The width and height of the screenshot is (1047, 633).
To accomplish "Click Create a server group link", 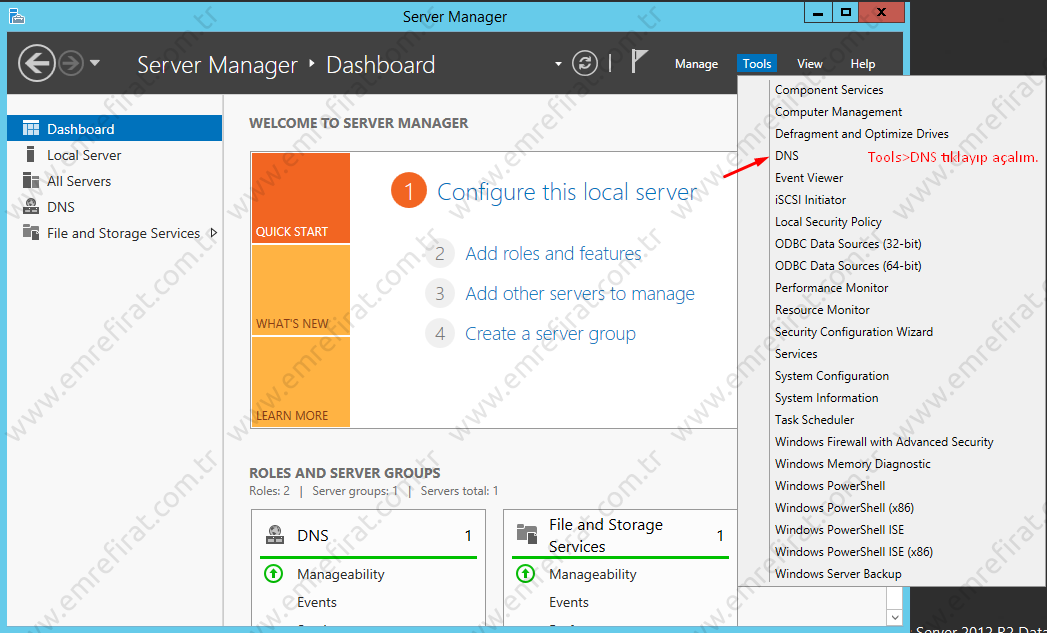I will point(550,334).
